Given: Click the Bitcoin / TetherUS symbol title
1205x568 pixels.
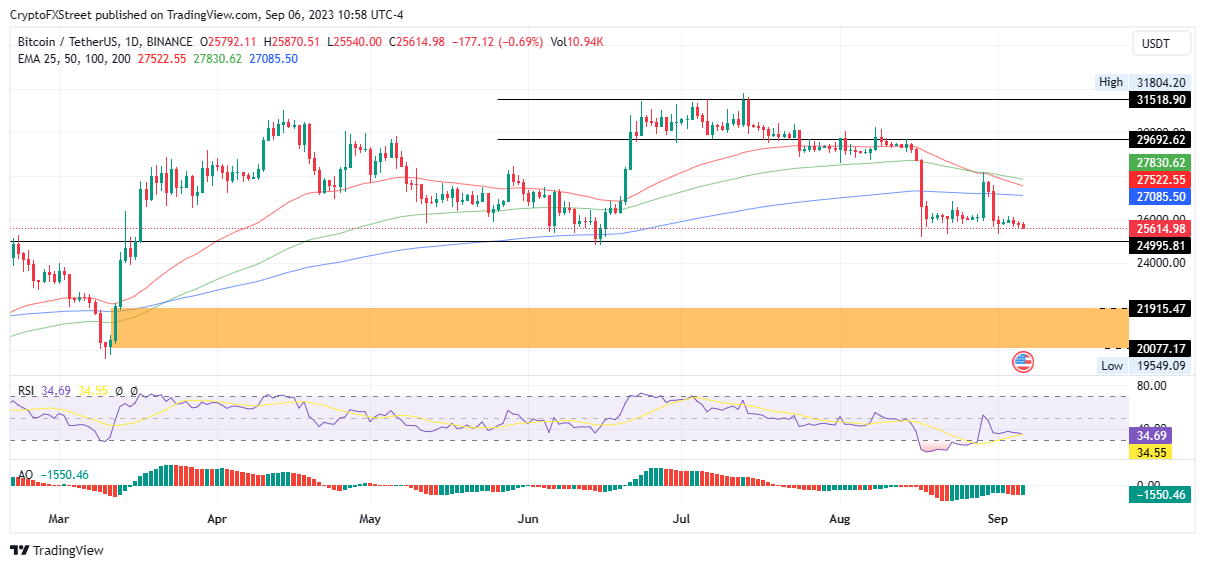Looking at the screenshot, I should point(80,42).
